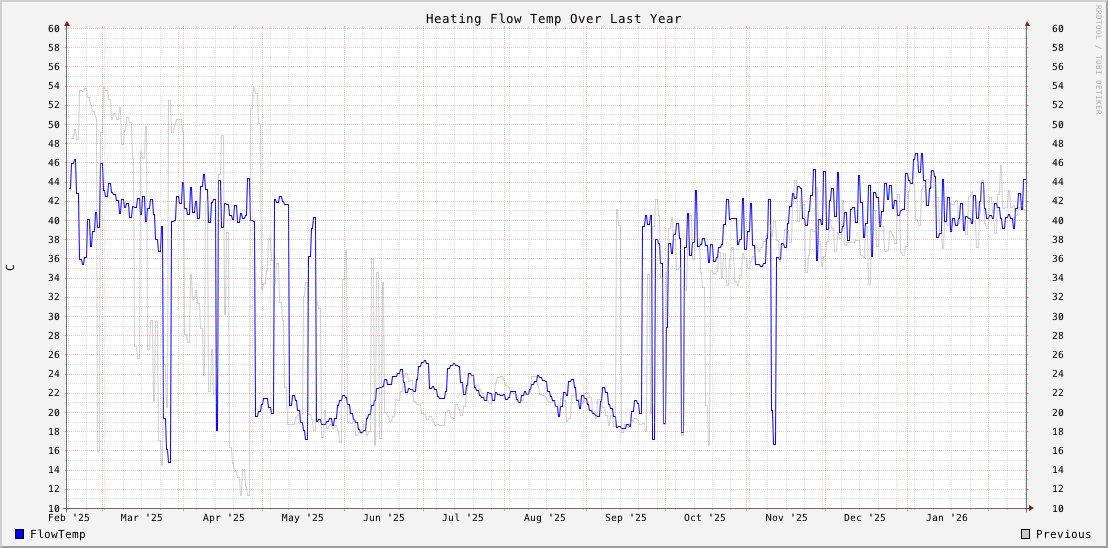Select the Jul '25 label on the time axis
Viewport: 1108px width, 548px height.
click(463, 517)
